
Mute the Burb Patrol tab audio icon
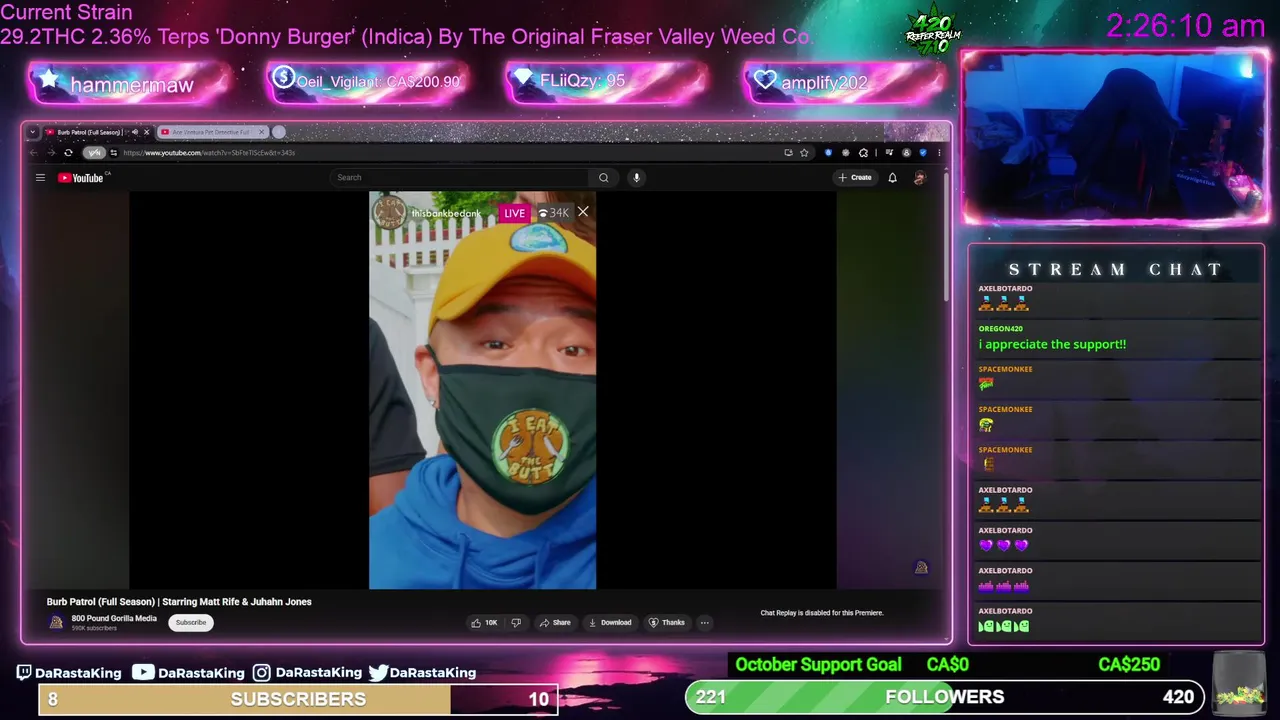click(134, 132)
